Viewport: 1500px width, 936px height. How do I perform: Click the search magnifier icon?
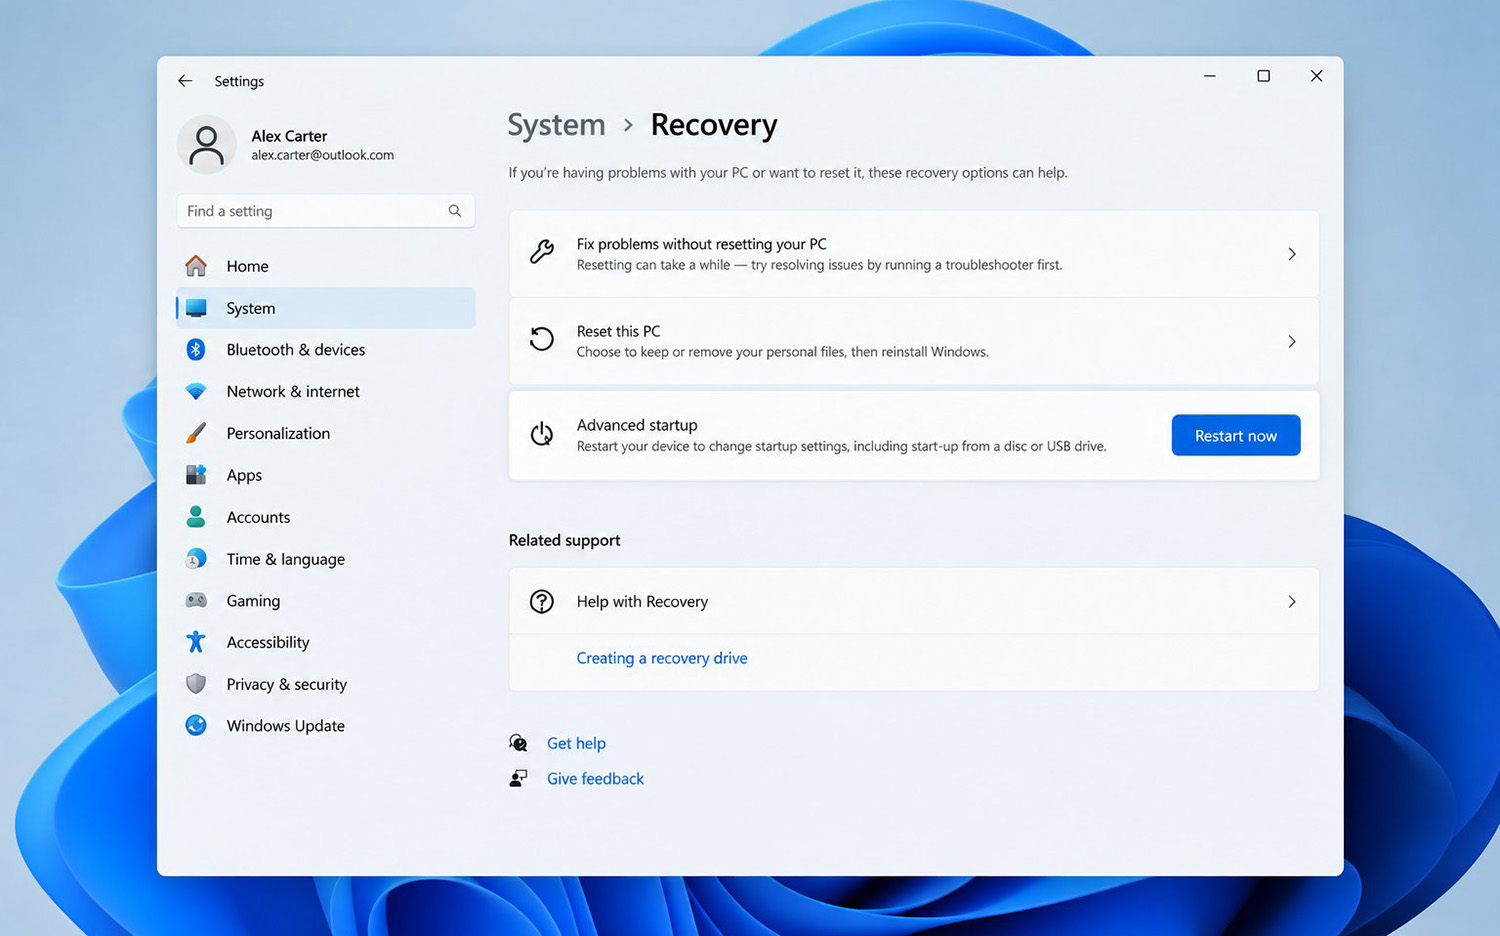click(x=455, y=211)
